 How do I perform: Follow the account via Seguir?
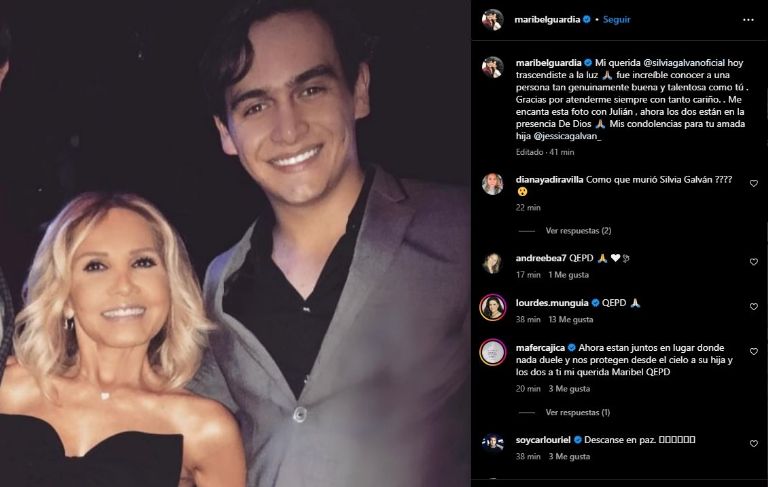click(617, 19)
